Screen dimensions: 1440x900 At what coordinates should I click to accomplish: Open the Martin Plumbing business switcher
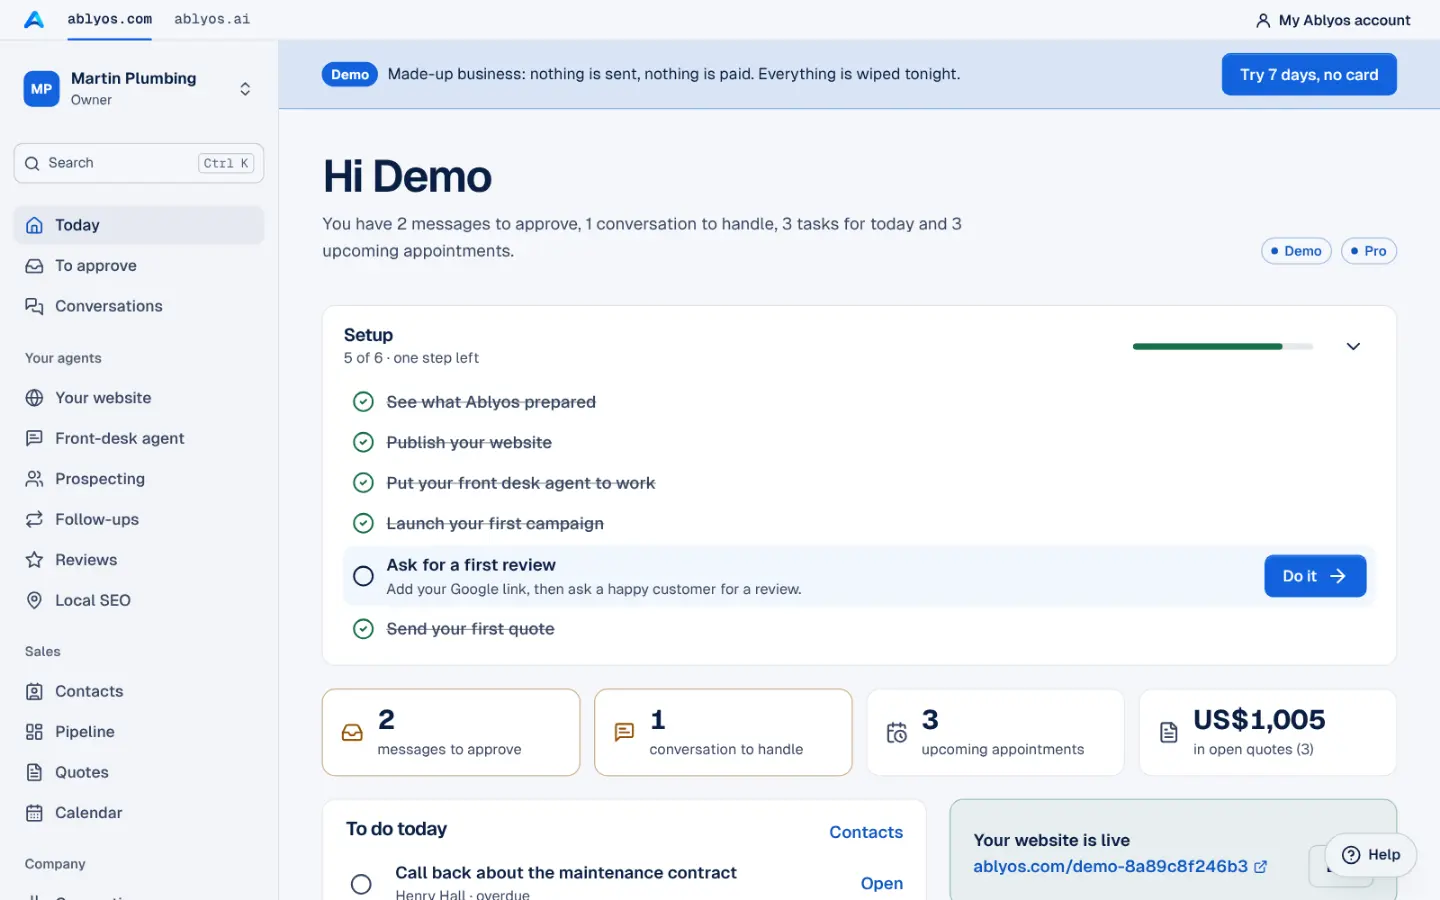[x=139, y=89]
